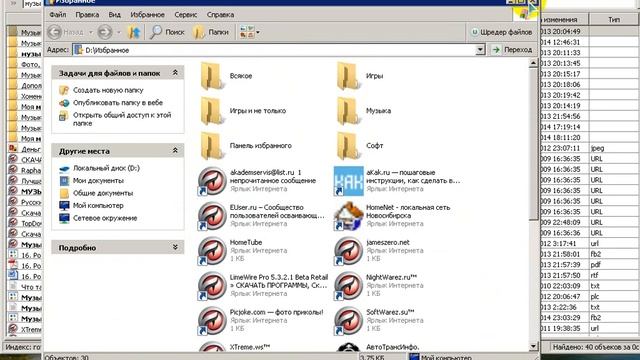
Task: Select the jameszero.net shortcut icon
Action: 348,251
